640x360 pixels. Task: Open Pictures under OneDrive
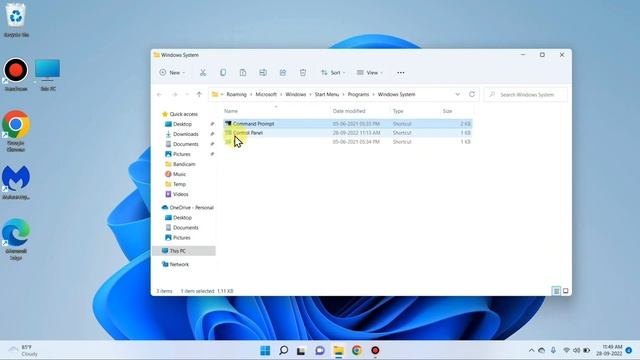[x=178, y=238]
